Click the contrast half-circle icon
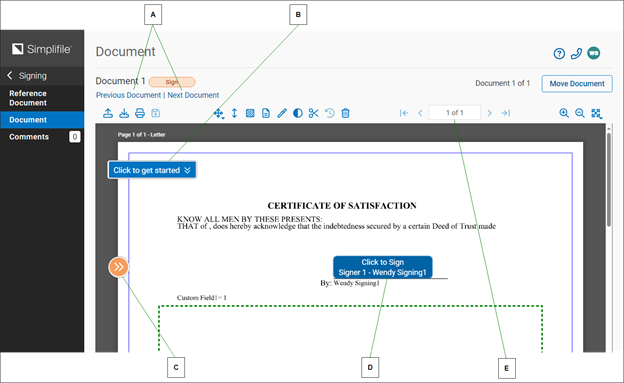Image resolution: width=624 pixels, height=383 pixels. point(298,113)
